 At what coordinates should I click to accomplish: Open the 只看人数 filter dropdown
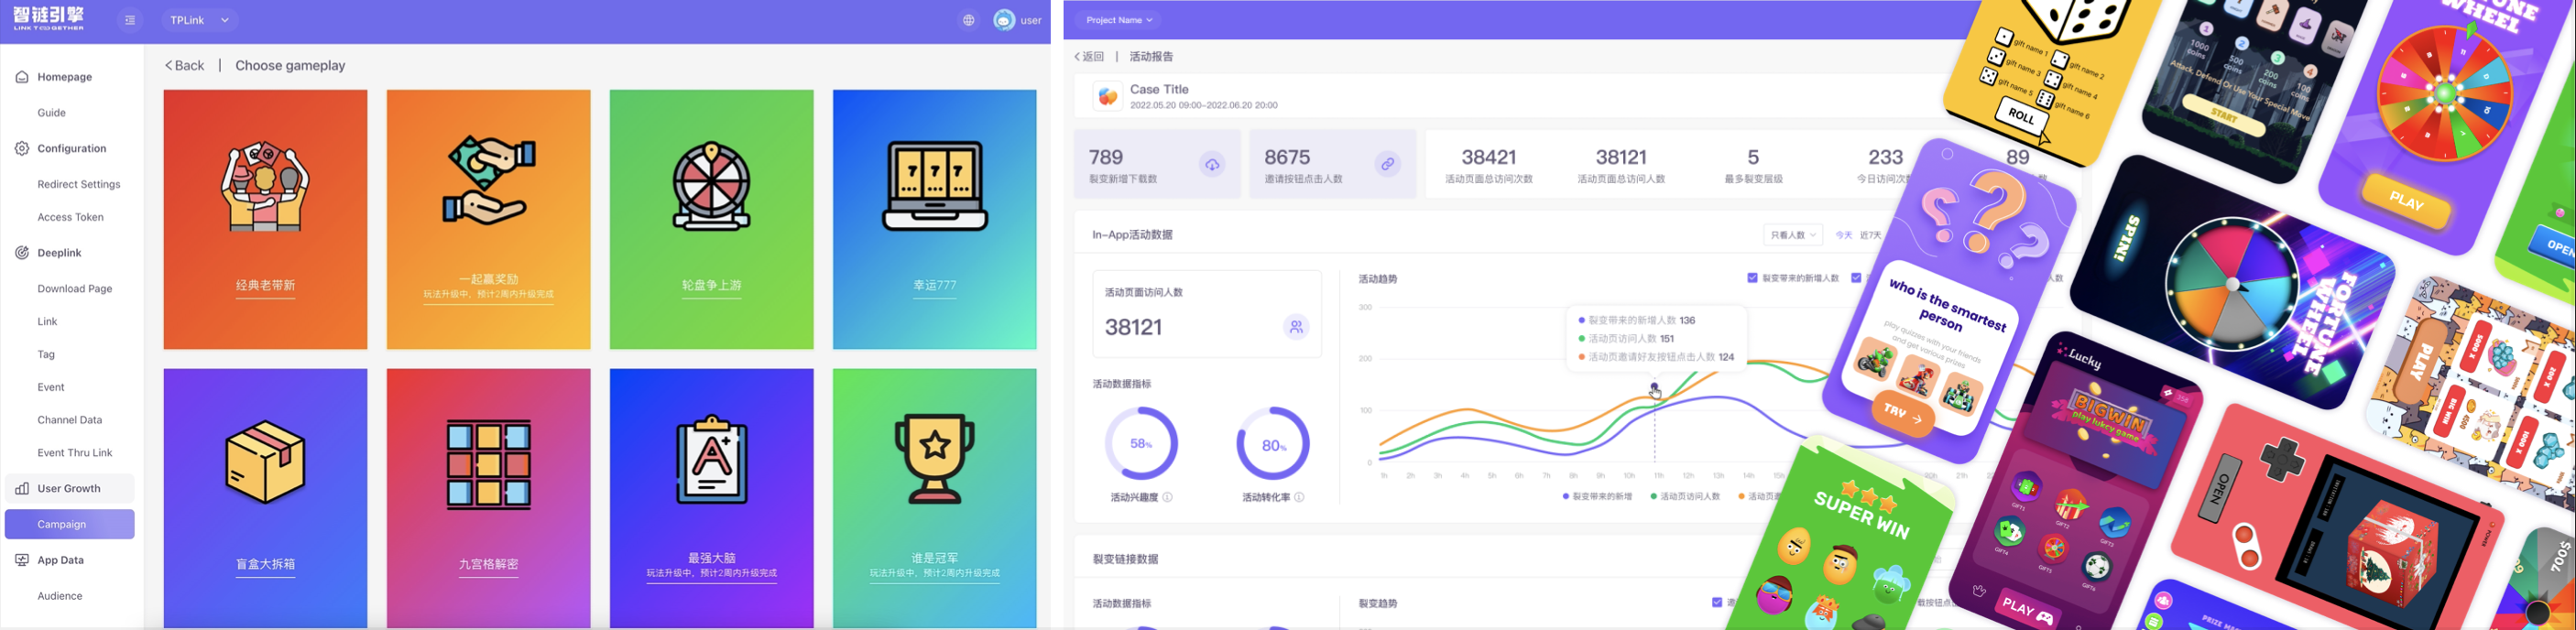click(1793, 235)
